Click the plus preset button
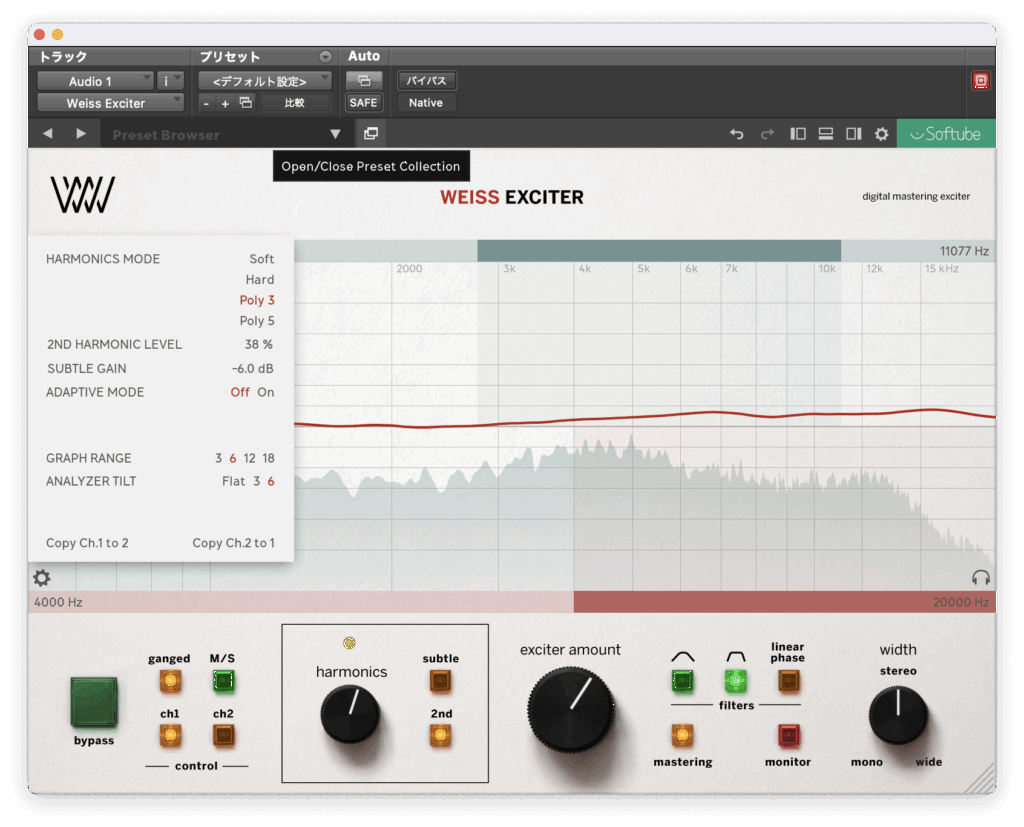Image resolution: width=1024 pixels, height=827 pixels. (x=225, y=103)
